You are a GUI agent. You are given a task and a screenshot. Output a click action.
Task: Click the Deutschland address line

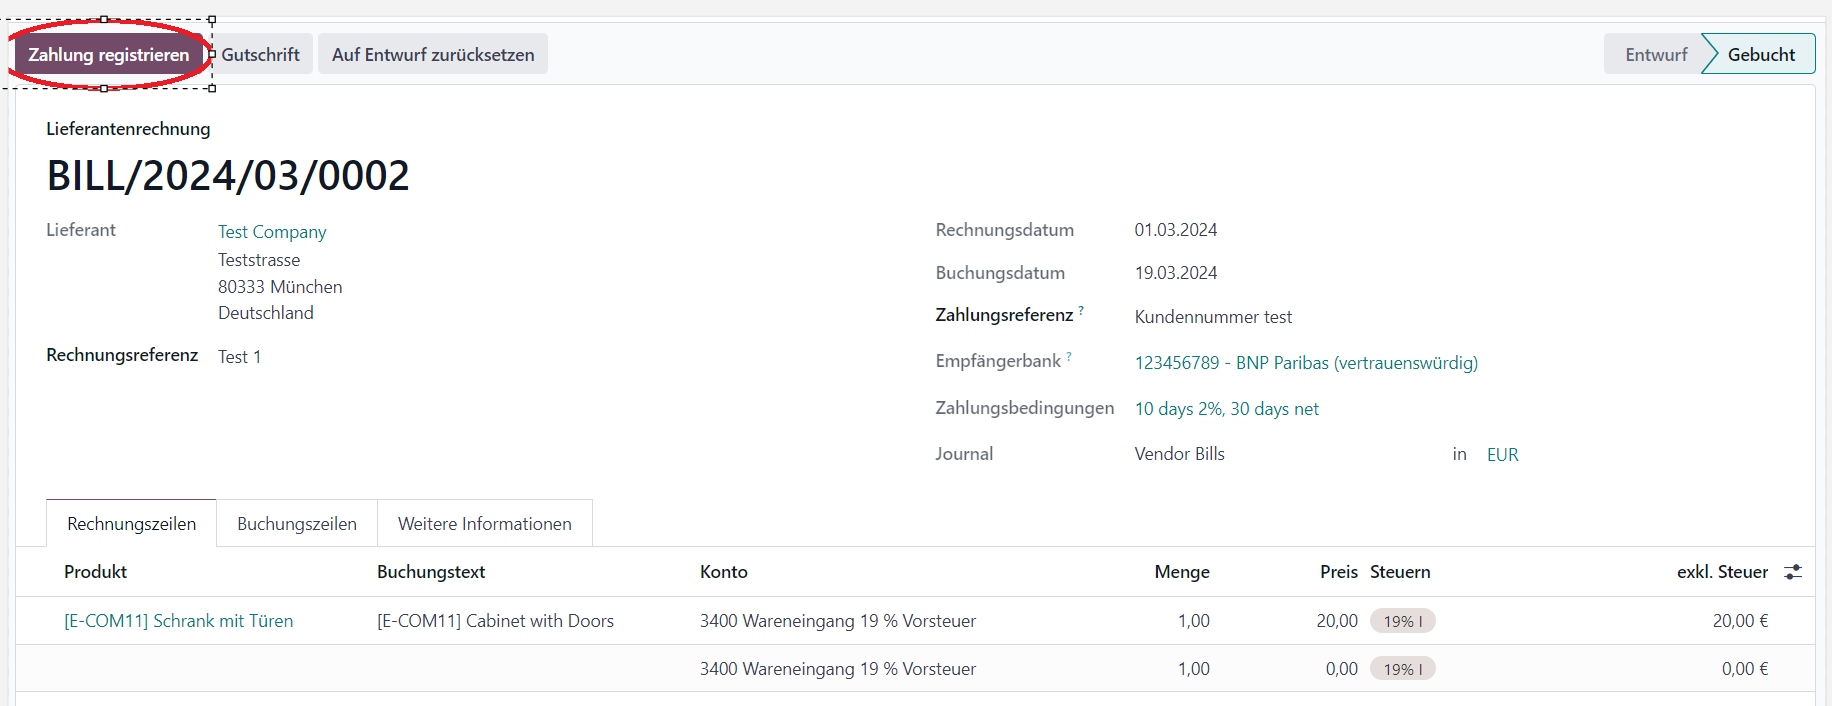click(x=266, y=313)
